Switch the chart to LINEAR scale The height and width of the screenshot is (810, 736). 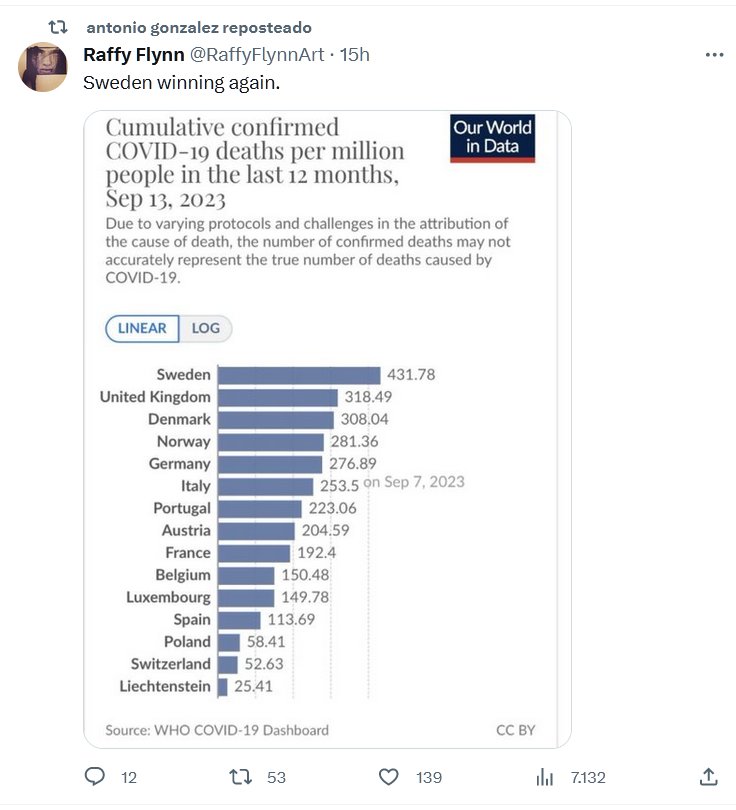pos(142,328)
